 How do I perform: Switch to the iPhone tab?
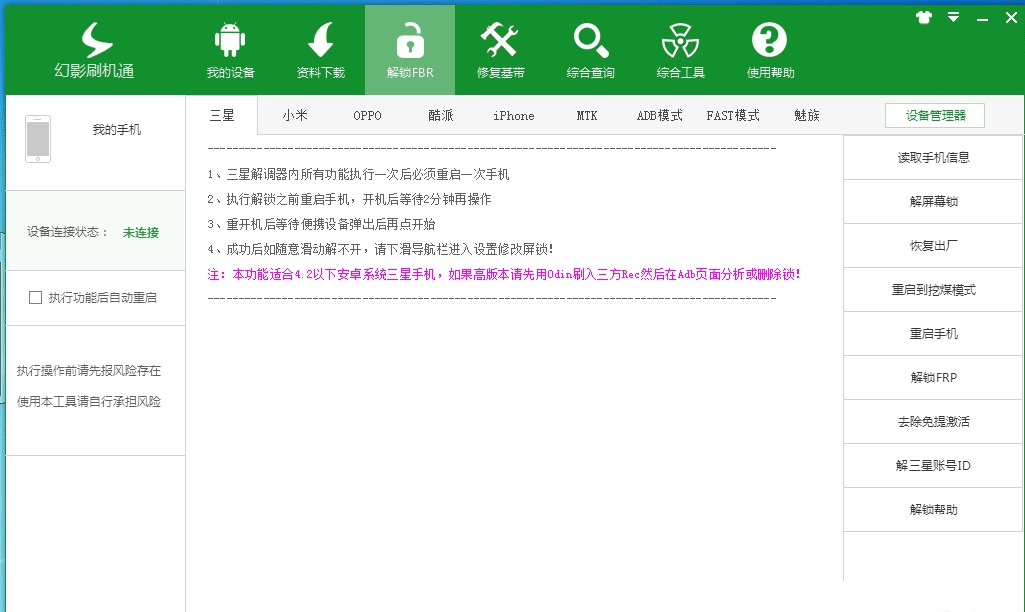click(x=514, y=116)
